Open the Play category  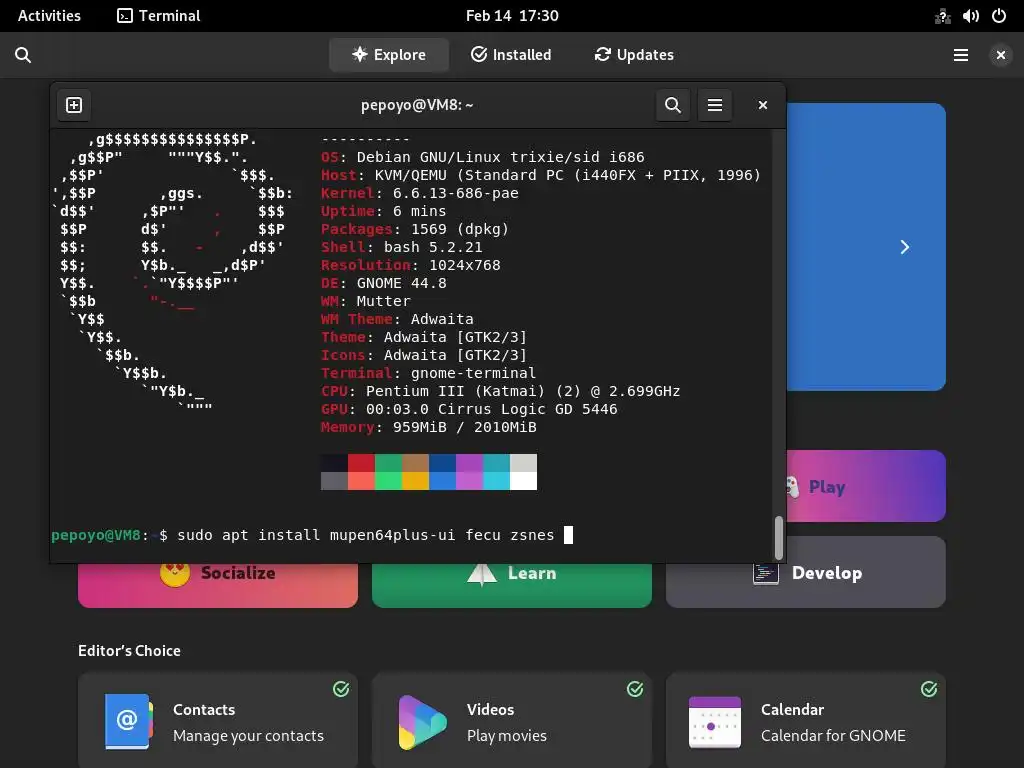point(865,486)
